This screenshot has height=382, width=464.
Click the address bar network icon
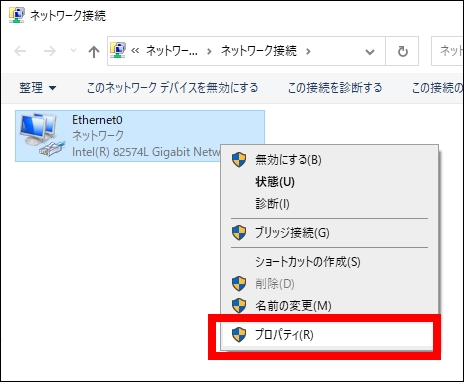(118, 50)
